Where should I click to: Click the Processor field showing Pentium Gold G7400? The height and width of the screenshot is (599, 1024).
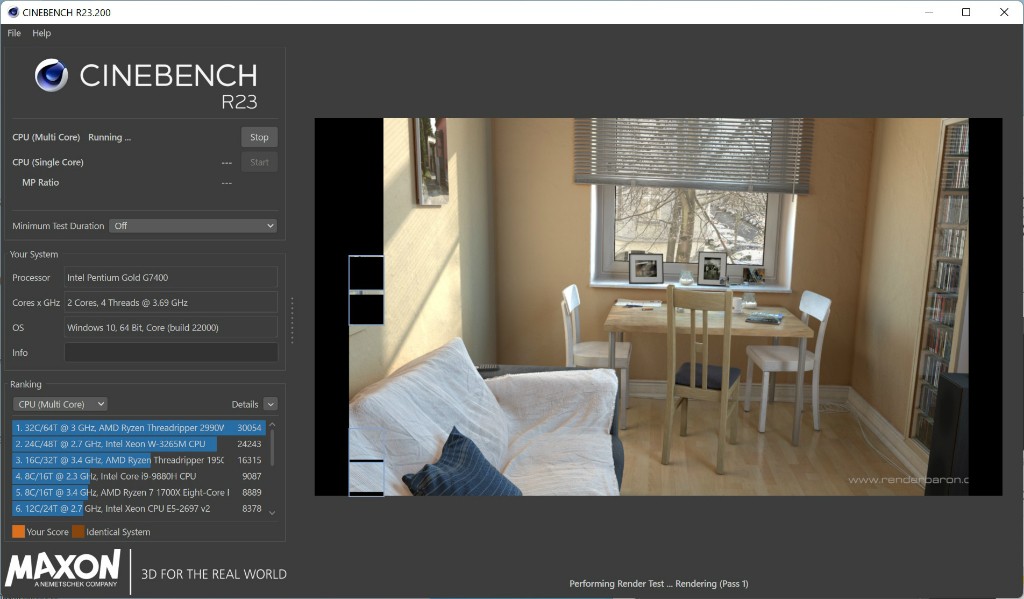pos(170,278)
